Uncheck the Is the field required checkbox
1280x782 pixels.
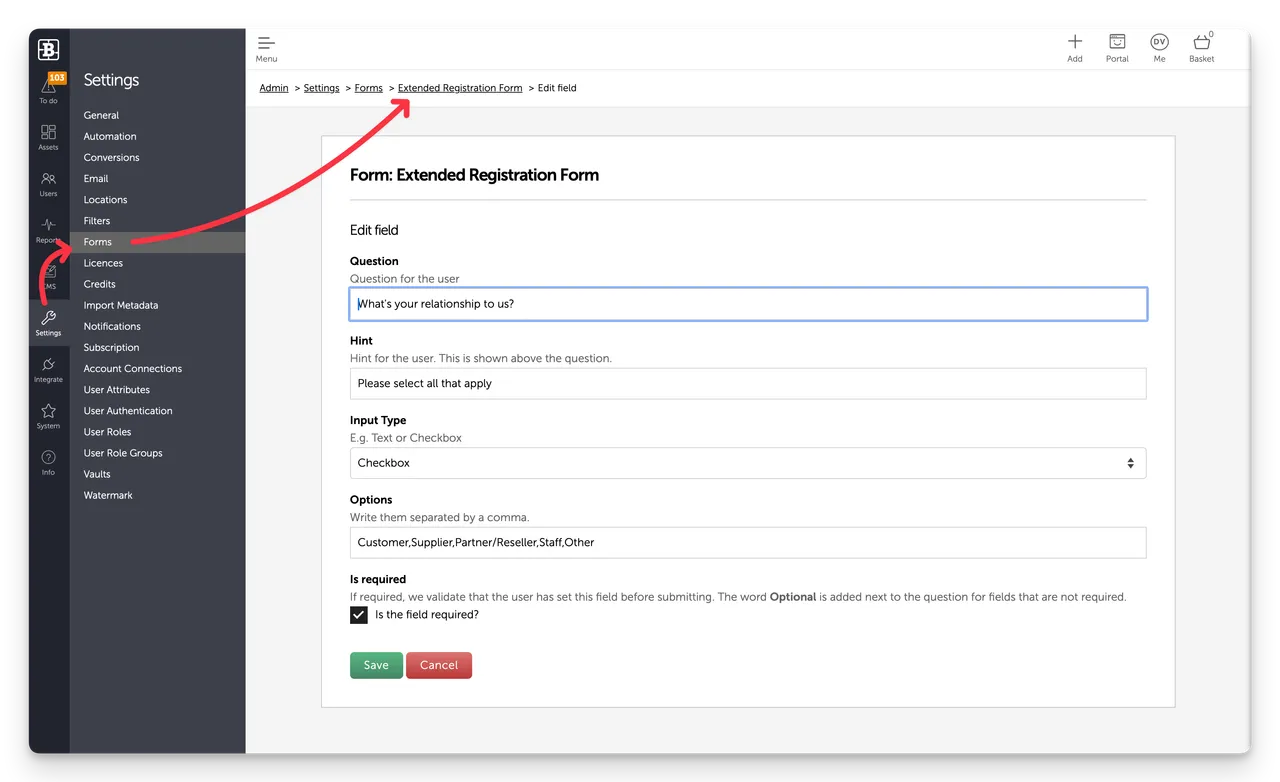coord(359,615)
